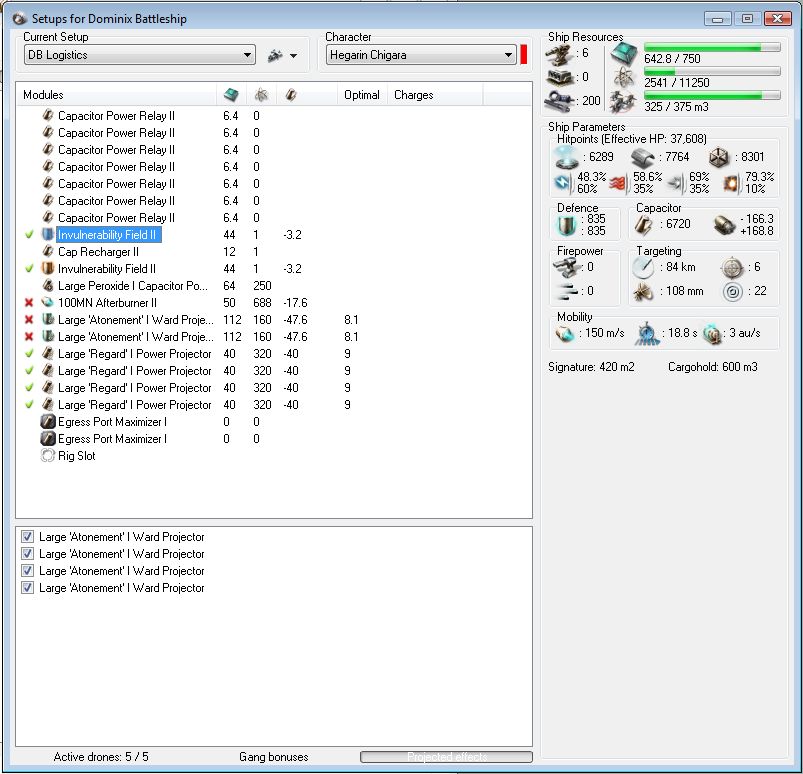Uncheck the bottommost Ward Projector checkbox in projected list
The image size is (803, 774).
27,588
